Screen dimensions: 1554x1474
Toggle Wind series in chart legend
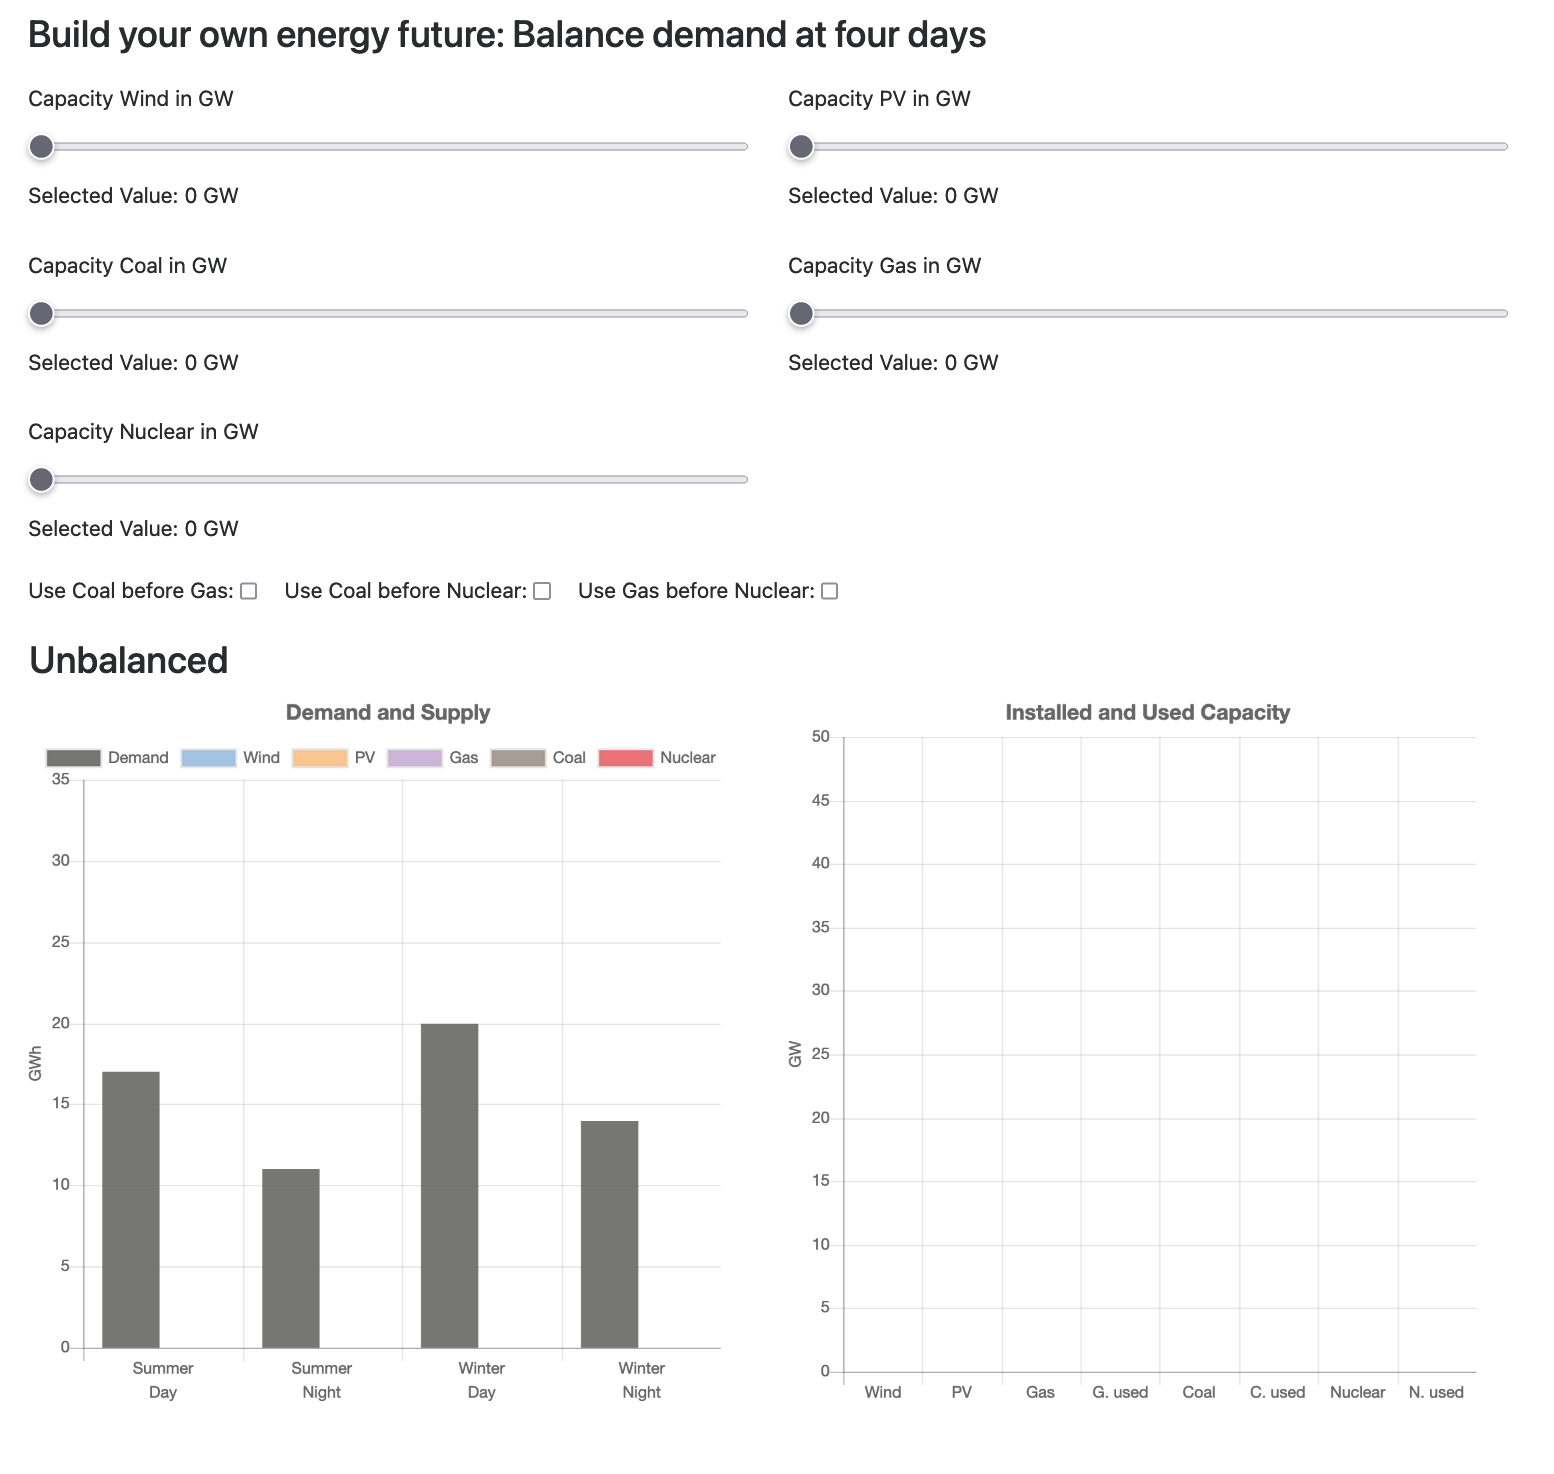(x=230, y=758)
